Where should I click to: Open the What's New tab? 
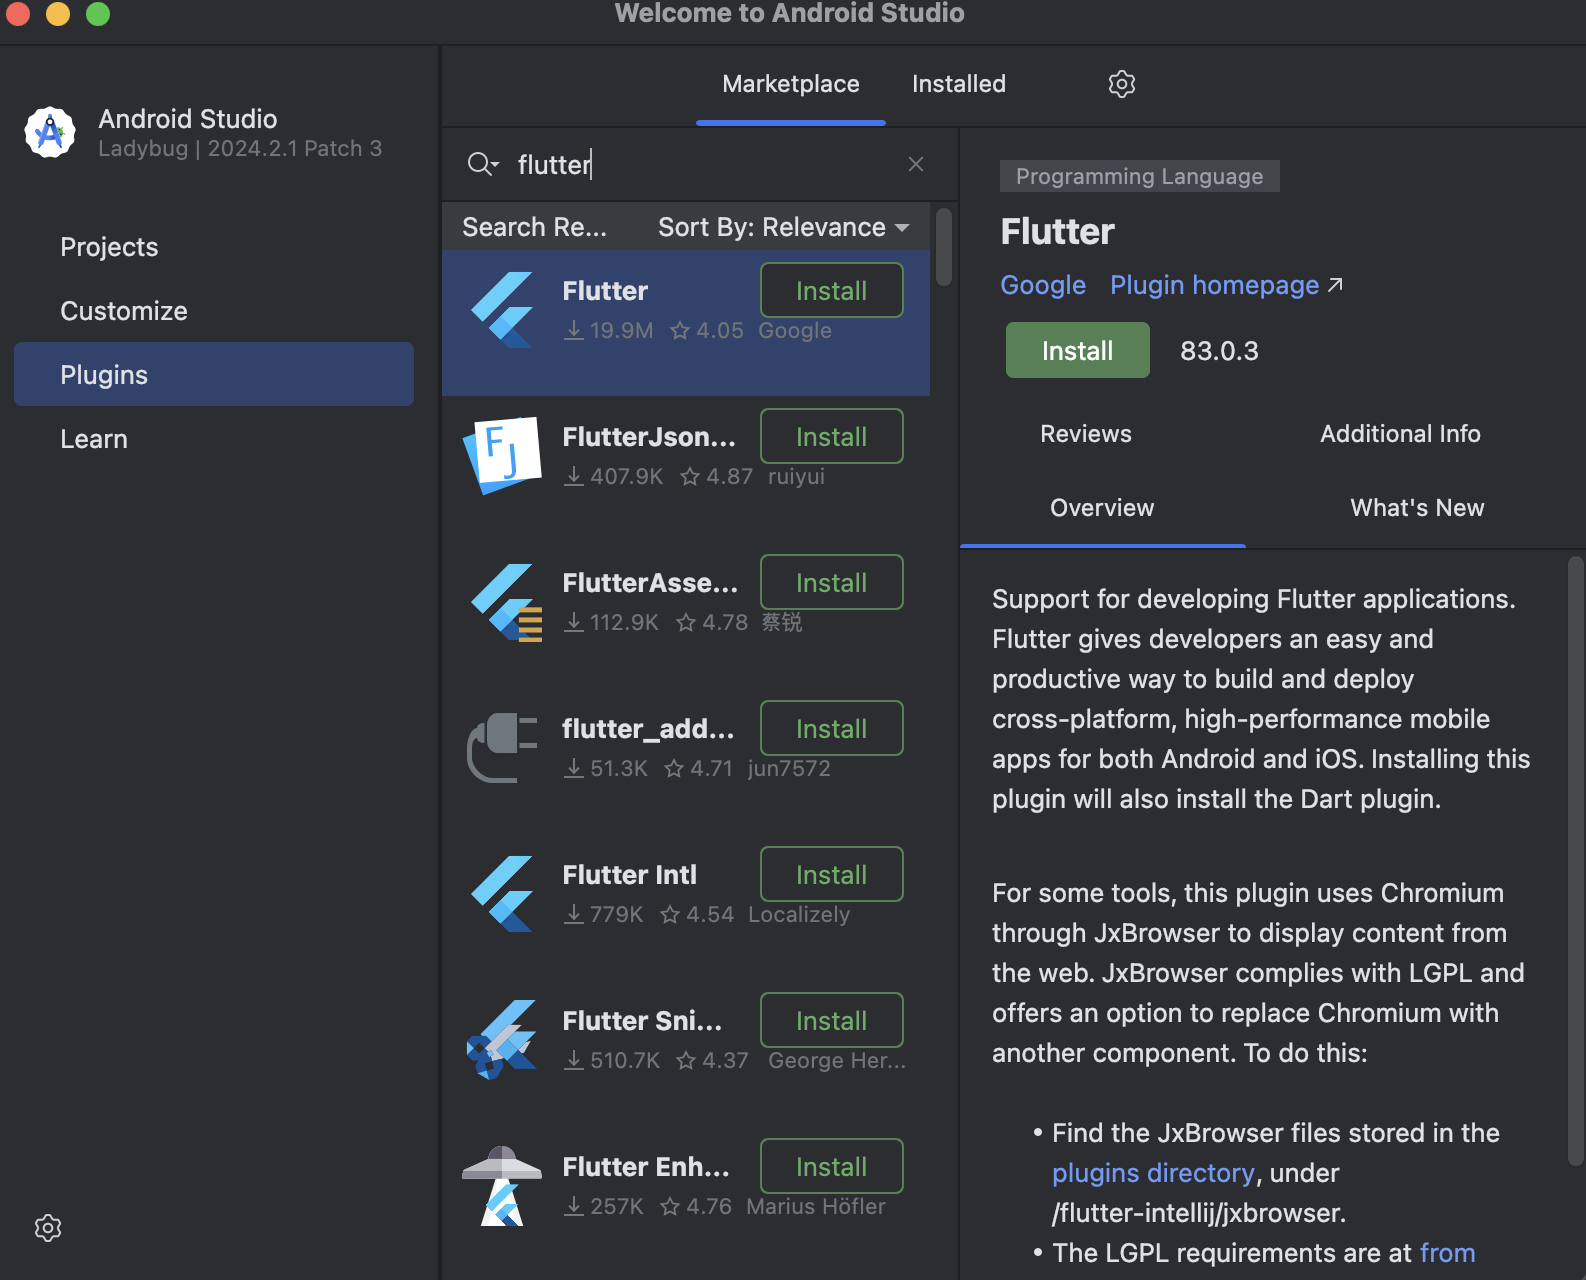[1417, 508]
